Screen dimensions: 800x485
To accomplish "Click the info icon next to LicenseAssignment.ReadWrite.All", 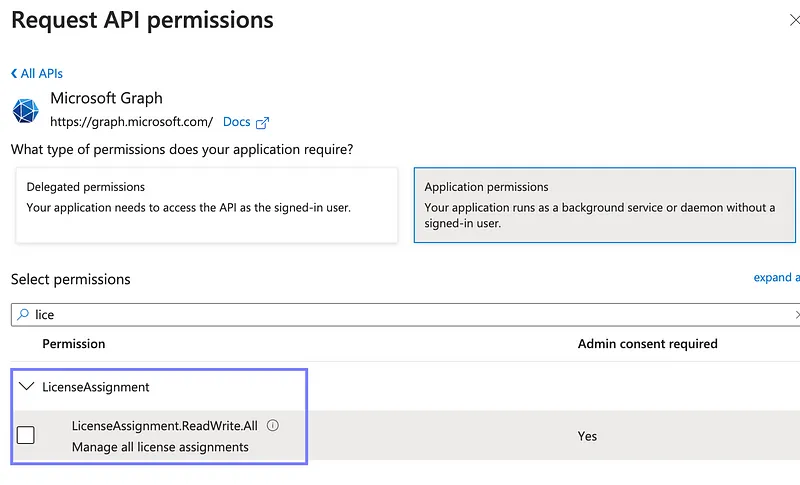I will tap(273, 425).
